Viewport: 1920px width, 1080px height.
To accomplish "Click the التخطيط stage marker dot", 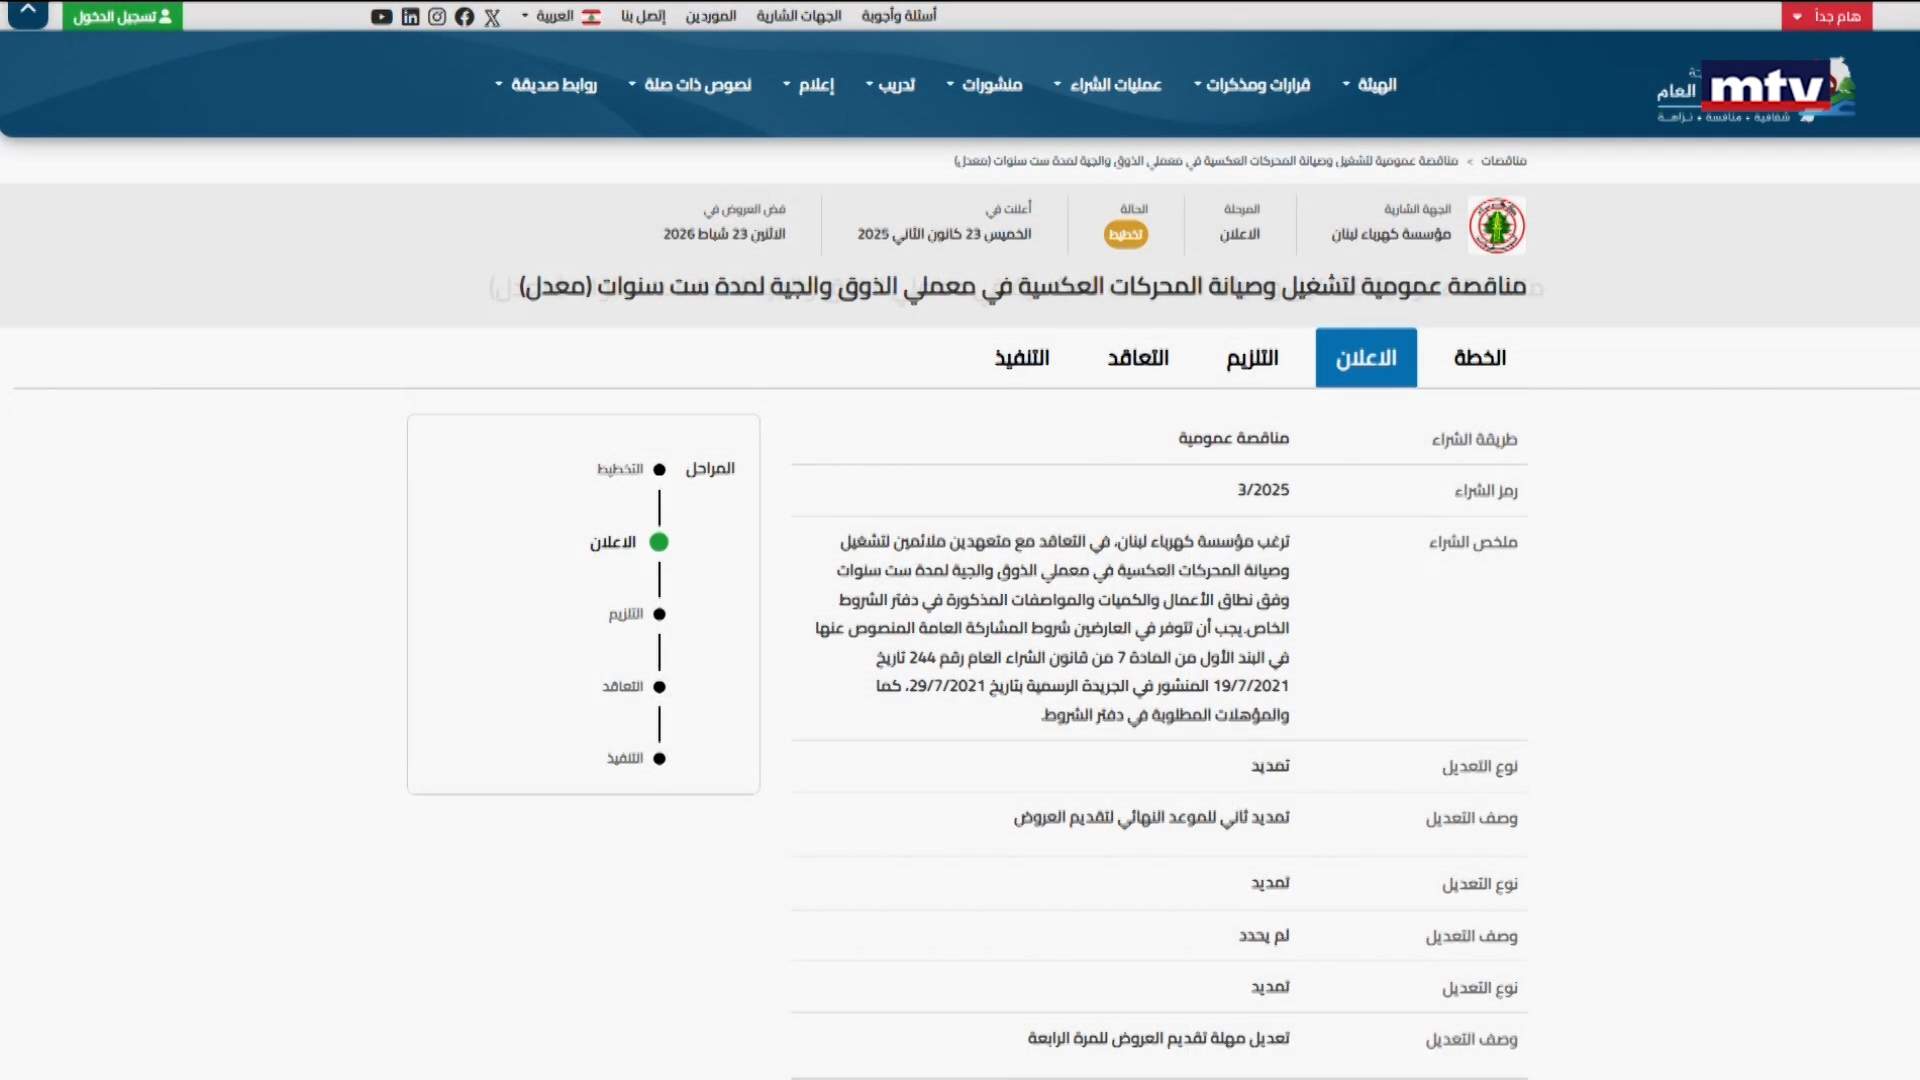I will (659, 468).
